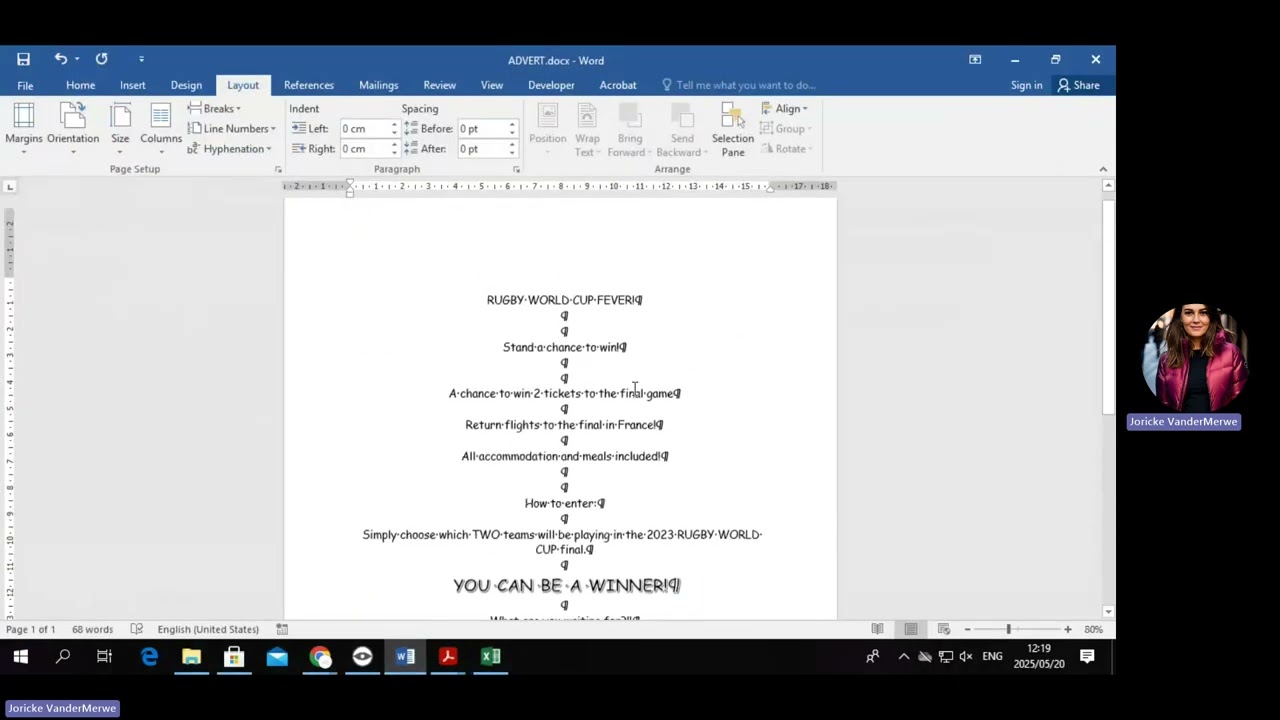Switch to the Mailings tab
The image size is (1280, 720).
379,85
